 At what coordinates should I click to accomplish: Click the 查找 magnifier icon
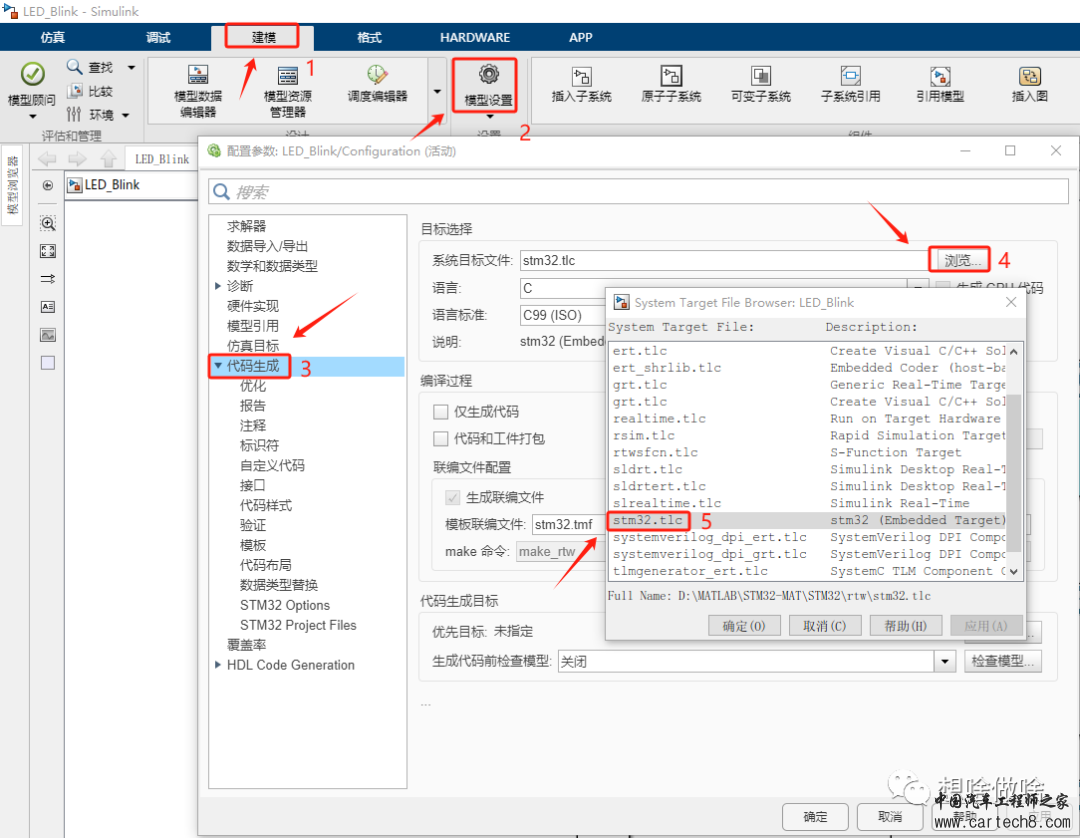pos(74,67)
